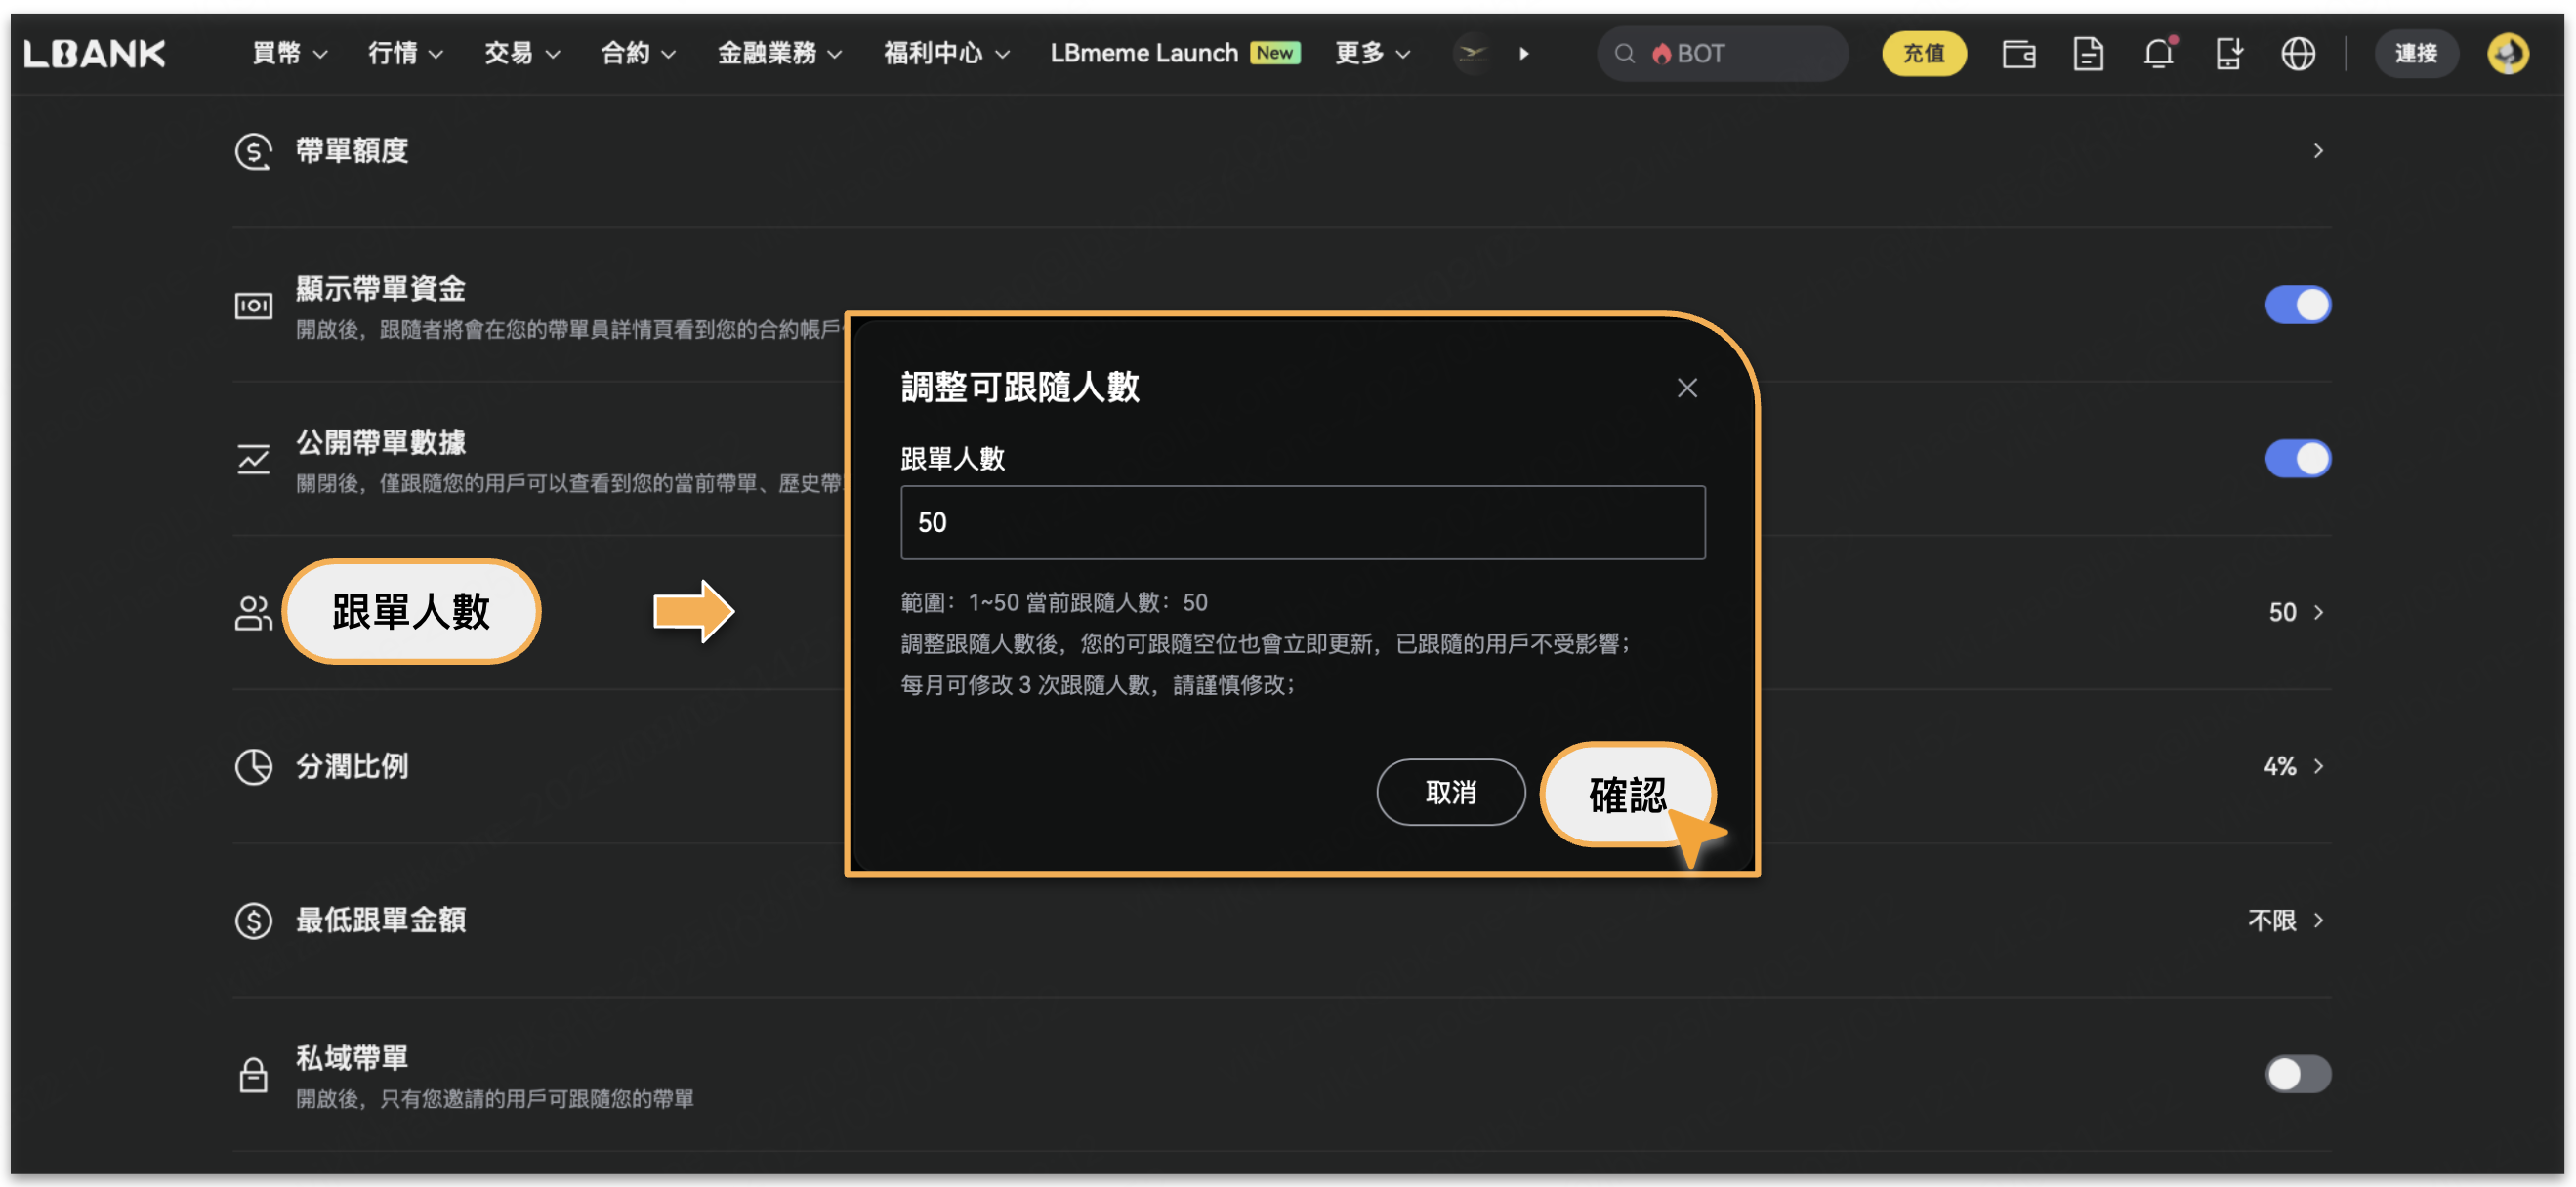2576x1187 pixels.
Task: Enable the 私域帶單 switch
Action: pyautogui.click(x=2298, y=1074)
